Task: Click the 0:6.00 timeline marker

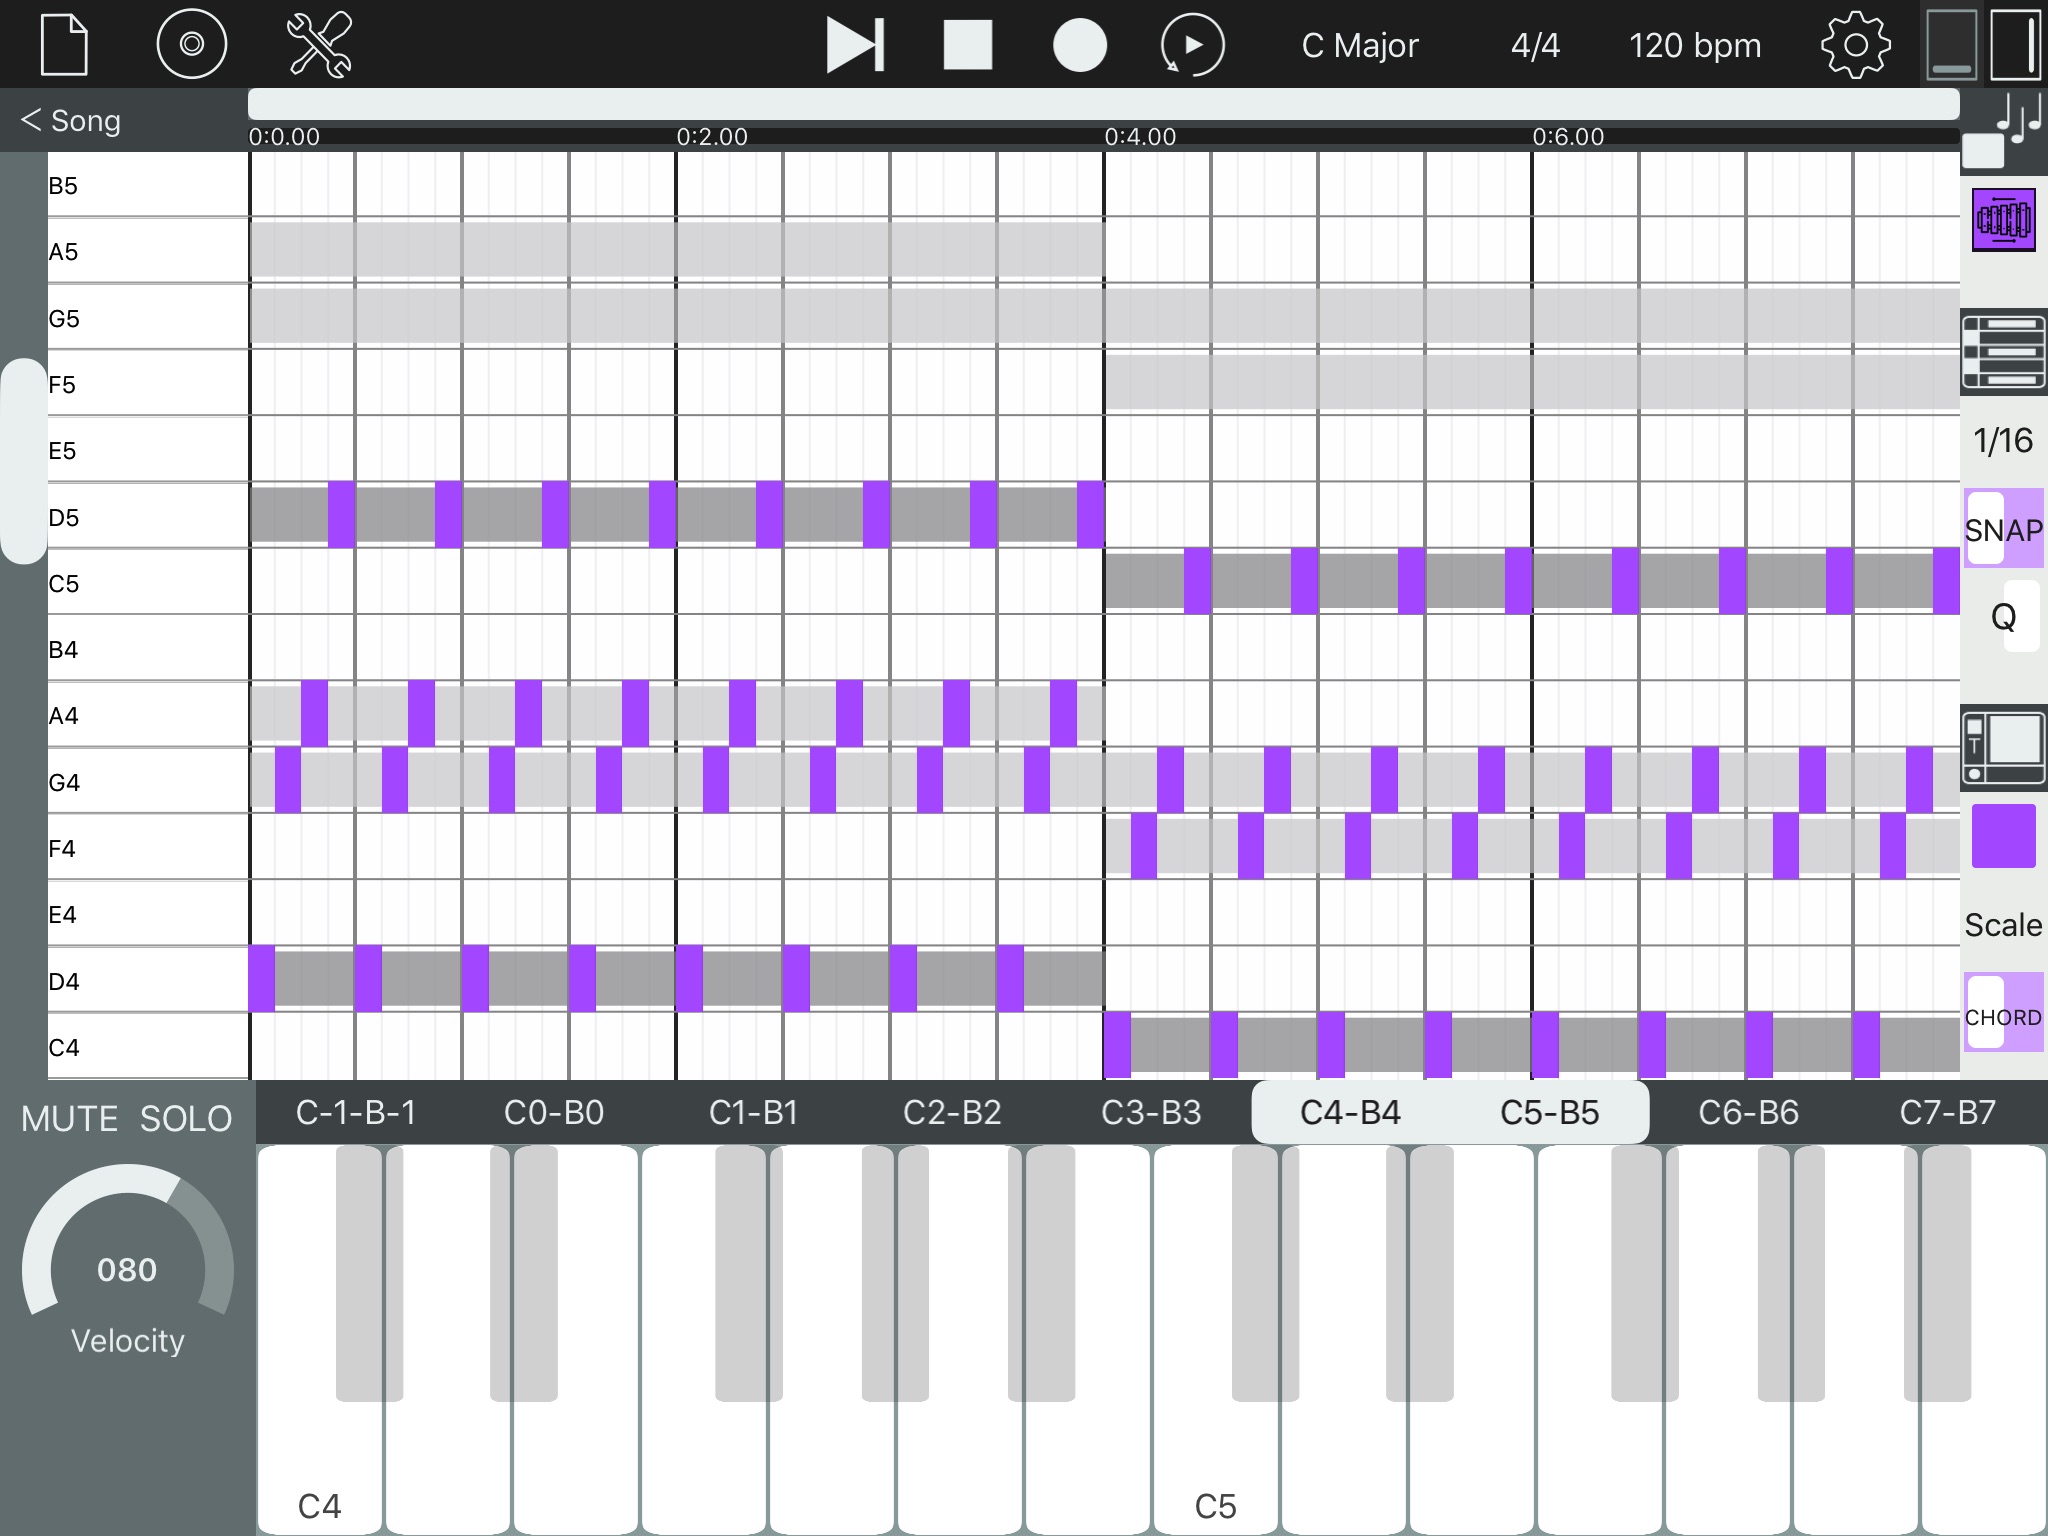Action: (x=1568, y=137)
